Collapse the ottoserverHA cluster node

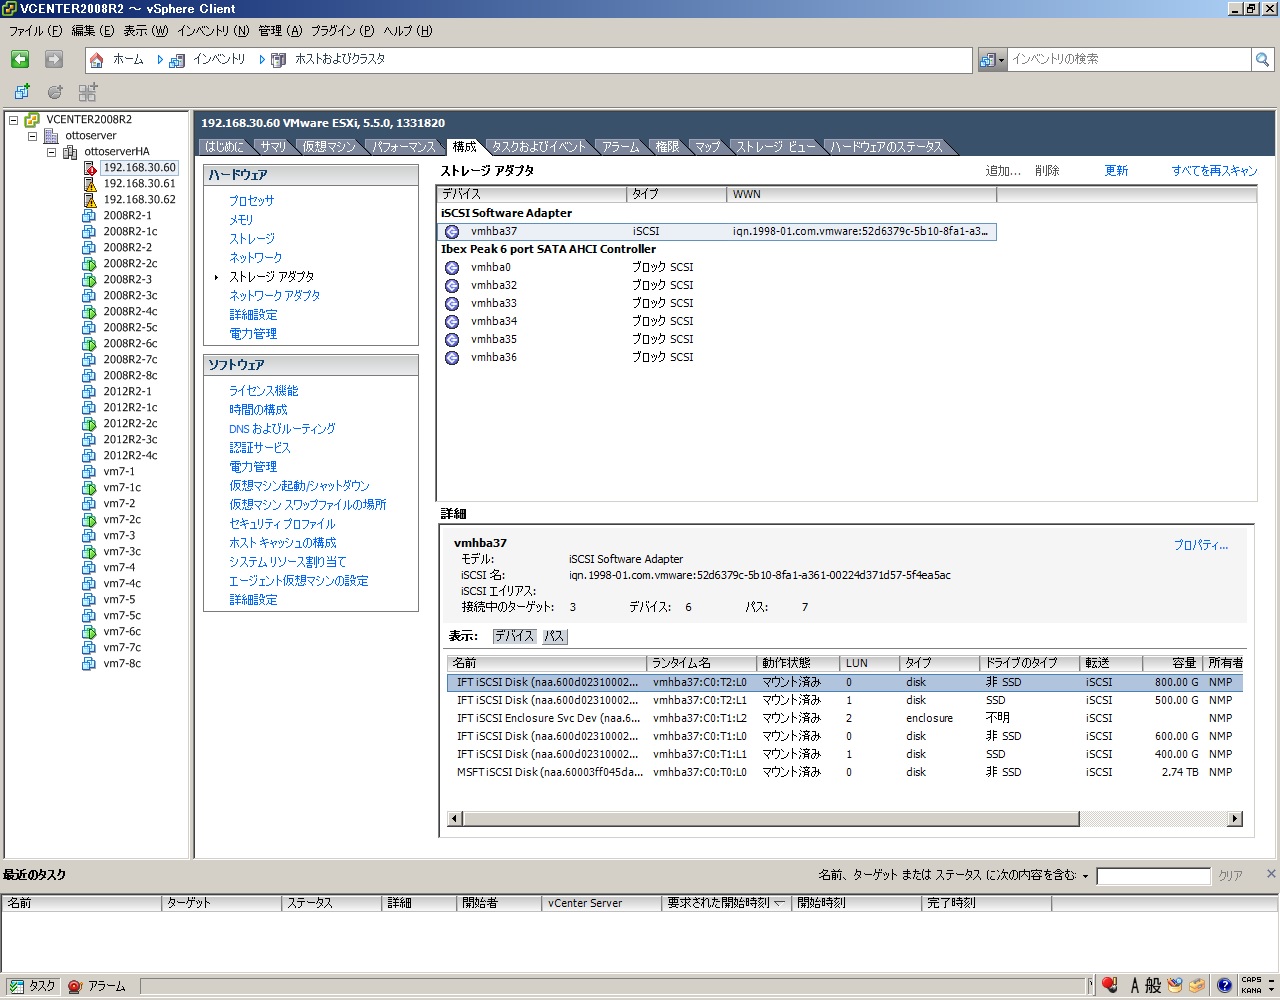tap(52, 152)
